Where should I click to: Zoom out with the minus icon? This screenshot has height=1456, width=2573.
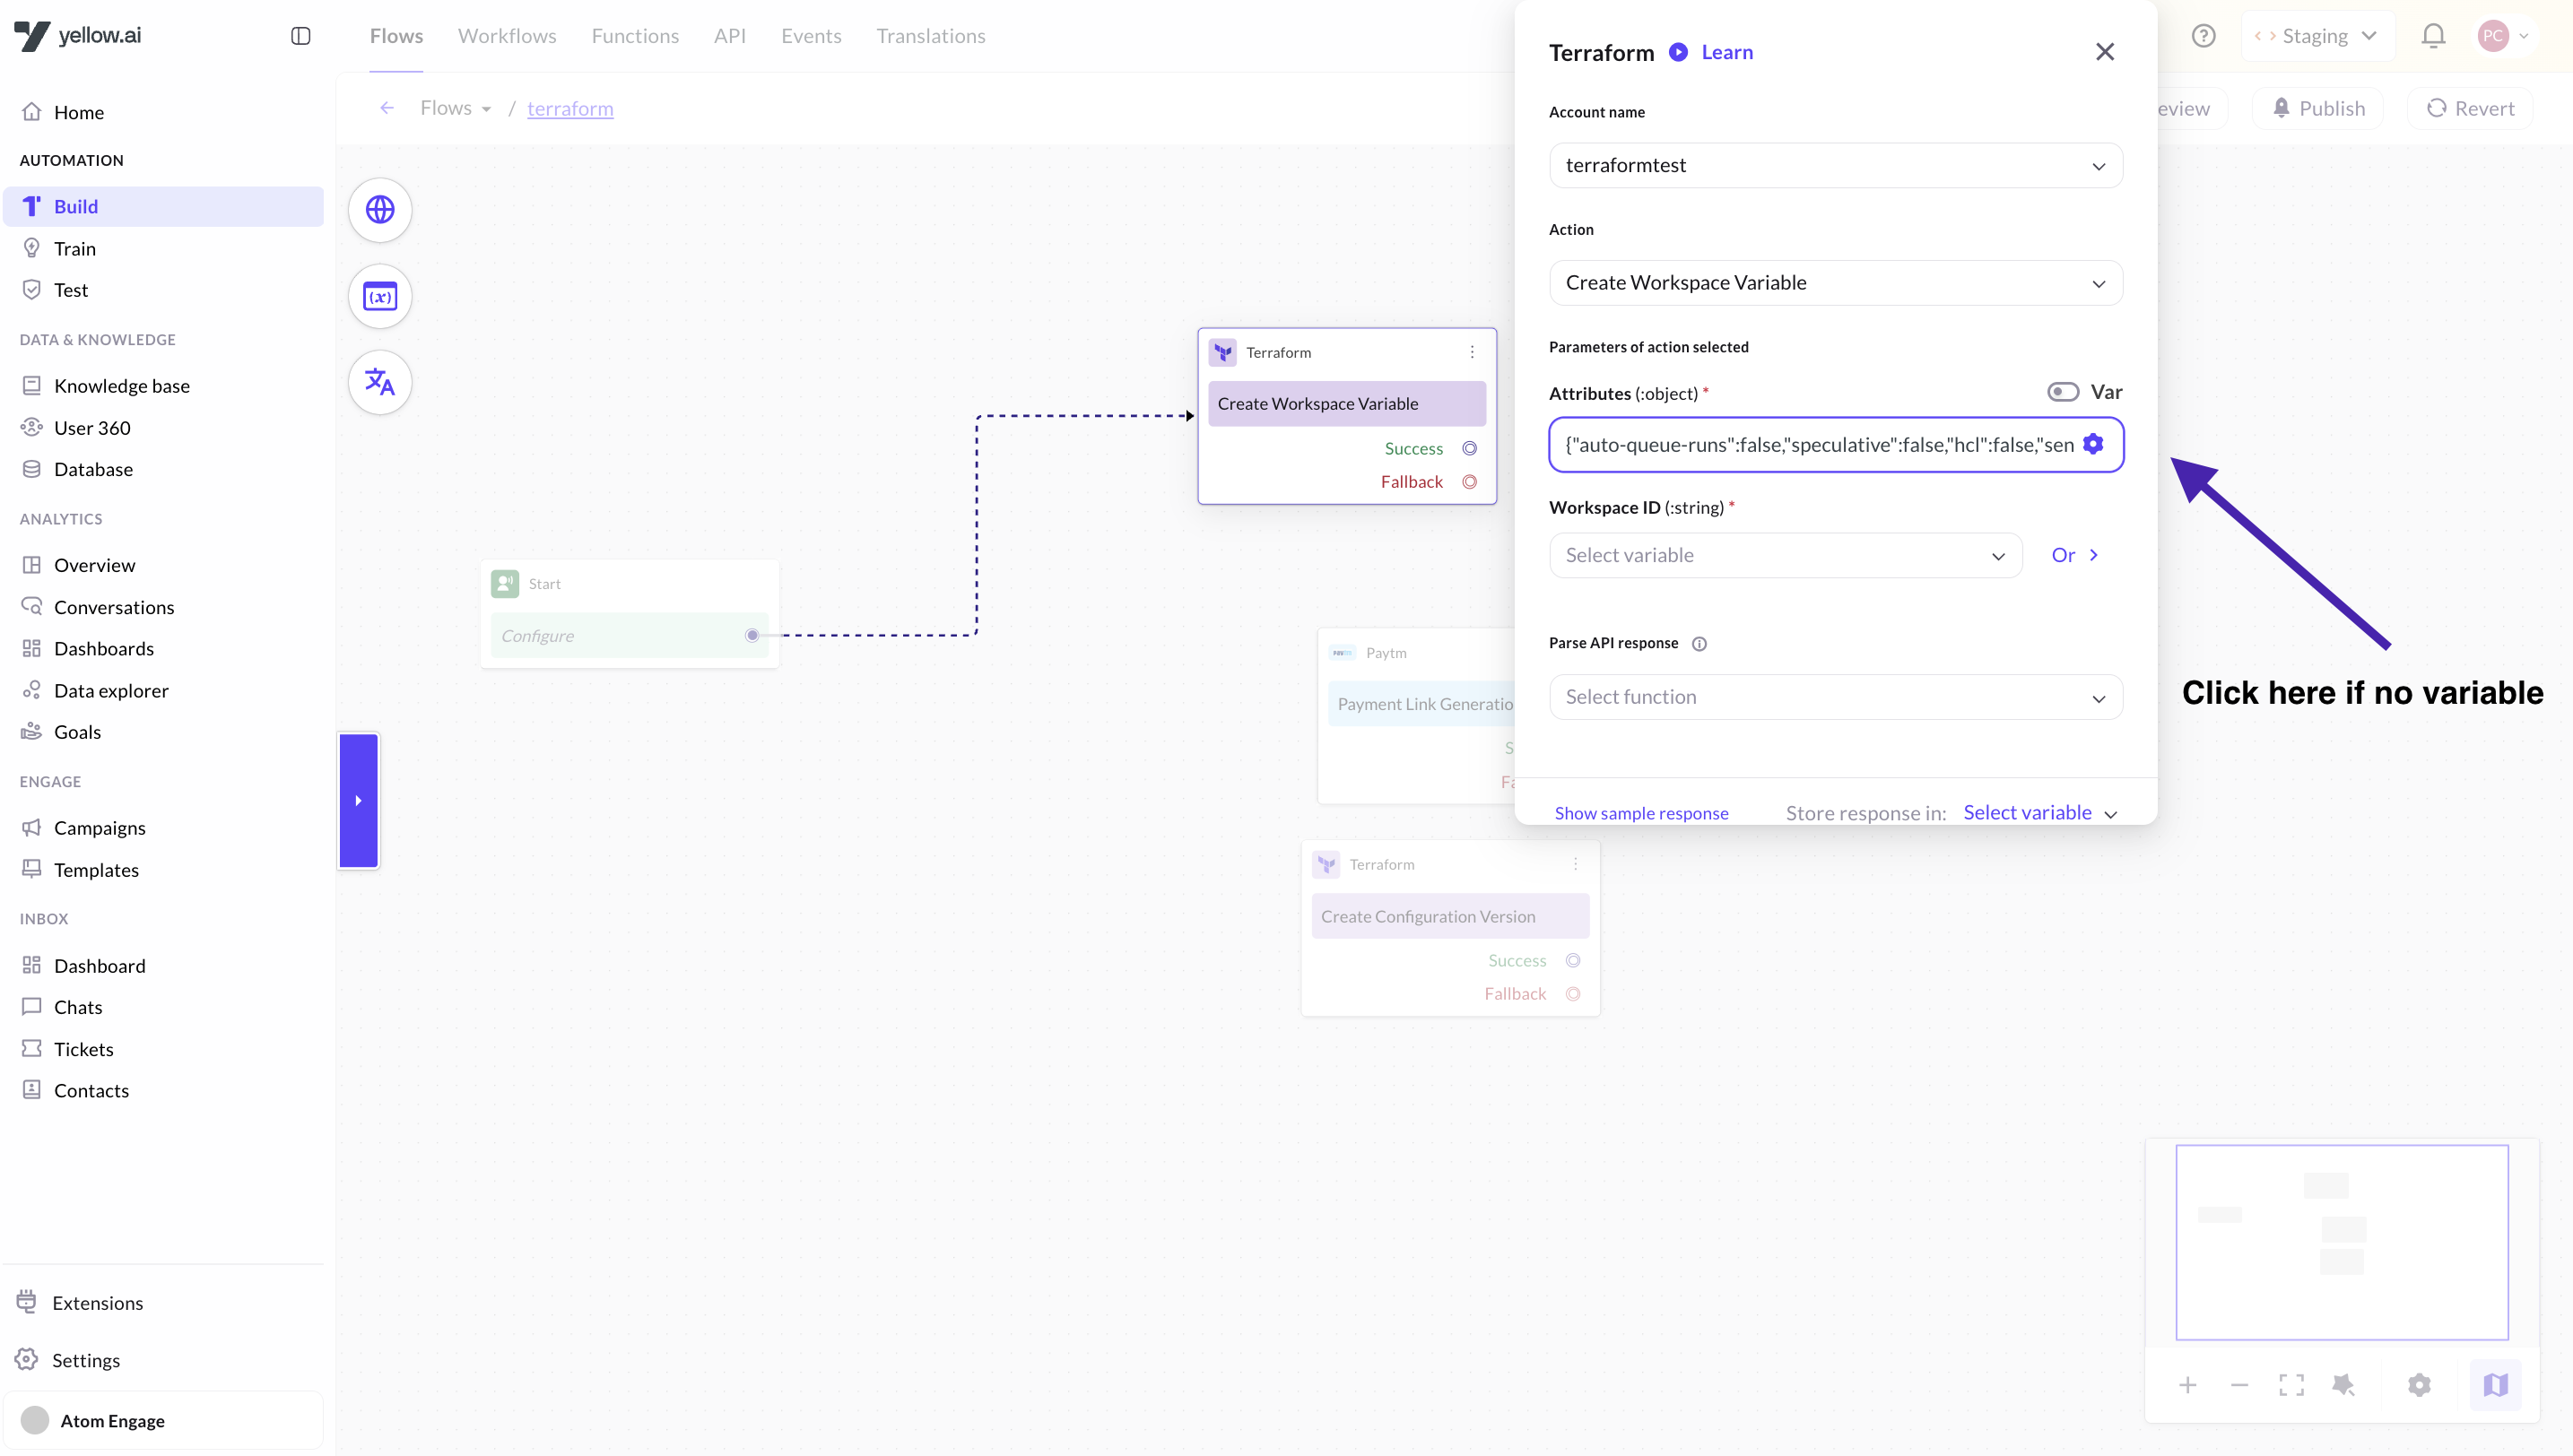click(x=2239, y=1385)
